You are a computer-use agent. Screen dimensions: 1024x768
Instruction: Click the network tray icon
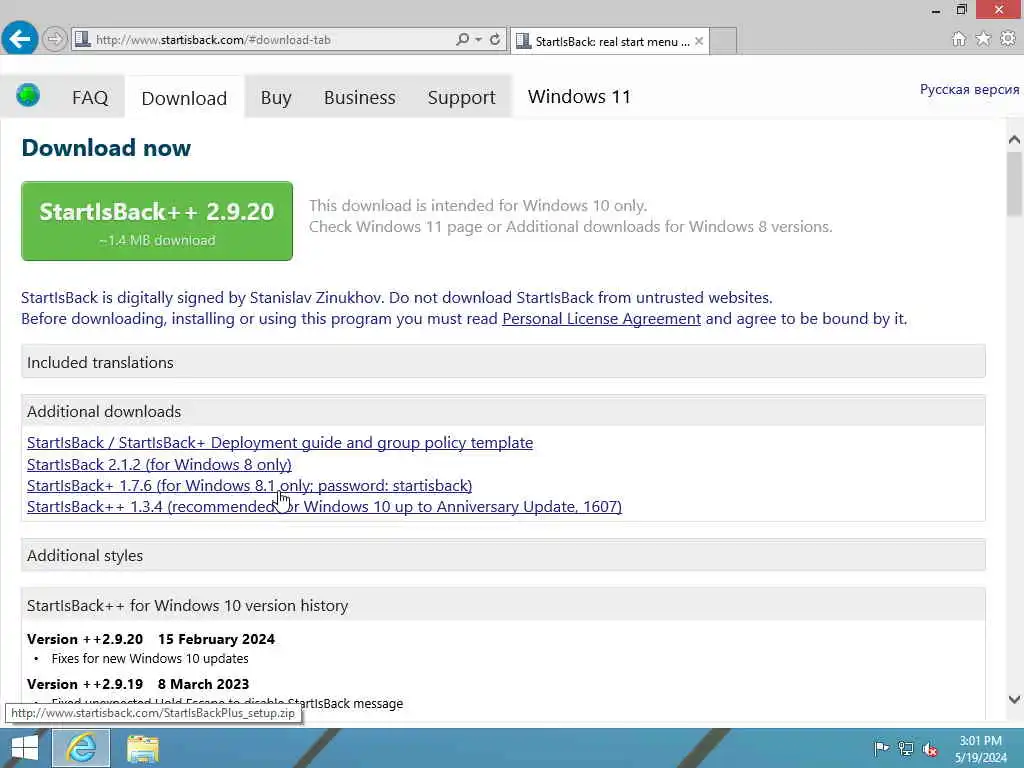click(906, 748)
